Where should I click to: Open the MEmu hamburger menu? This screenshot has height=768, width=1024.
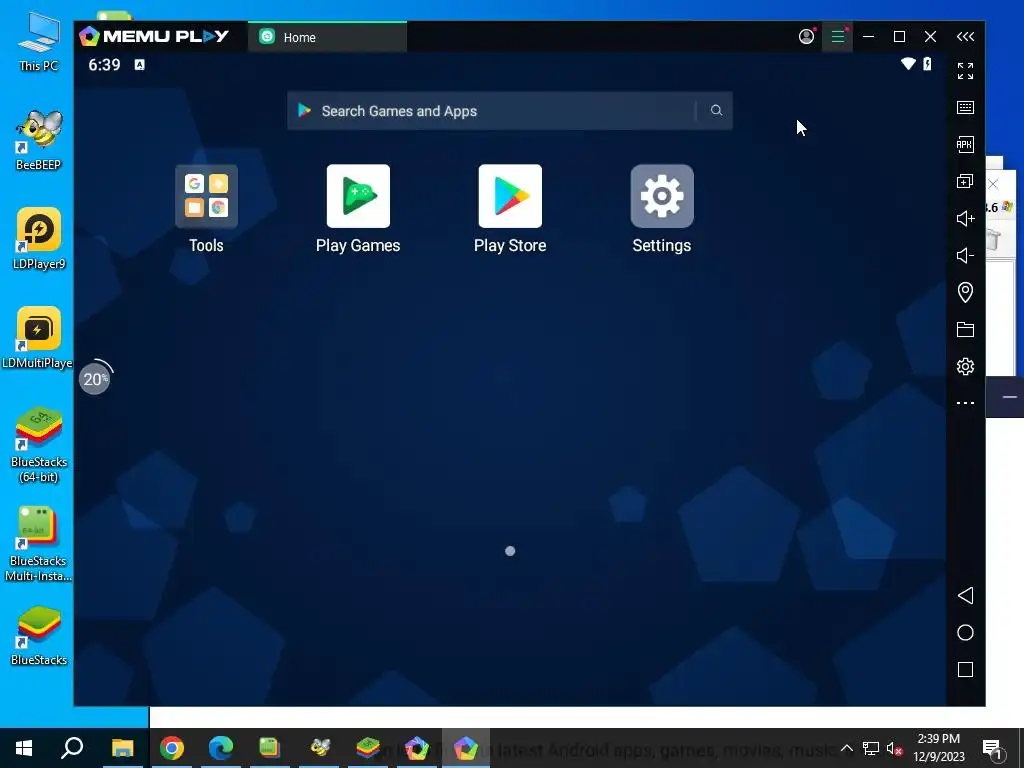pyautogui.click(x=838, y=37)
